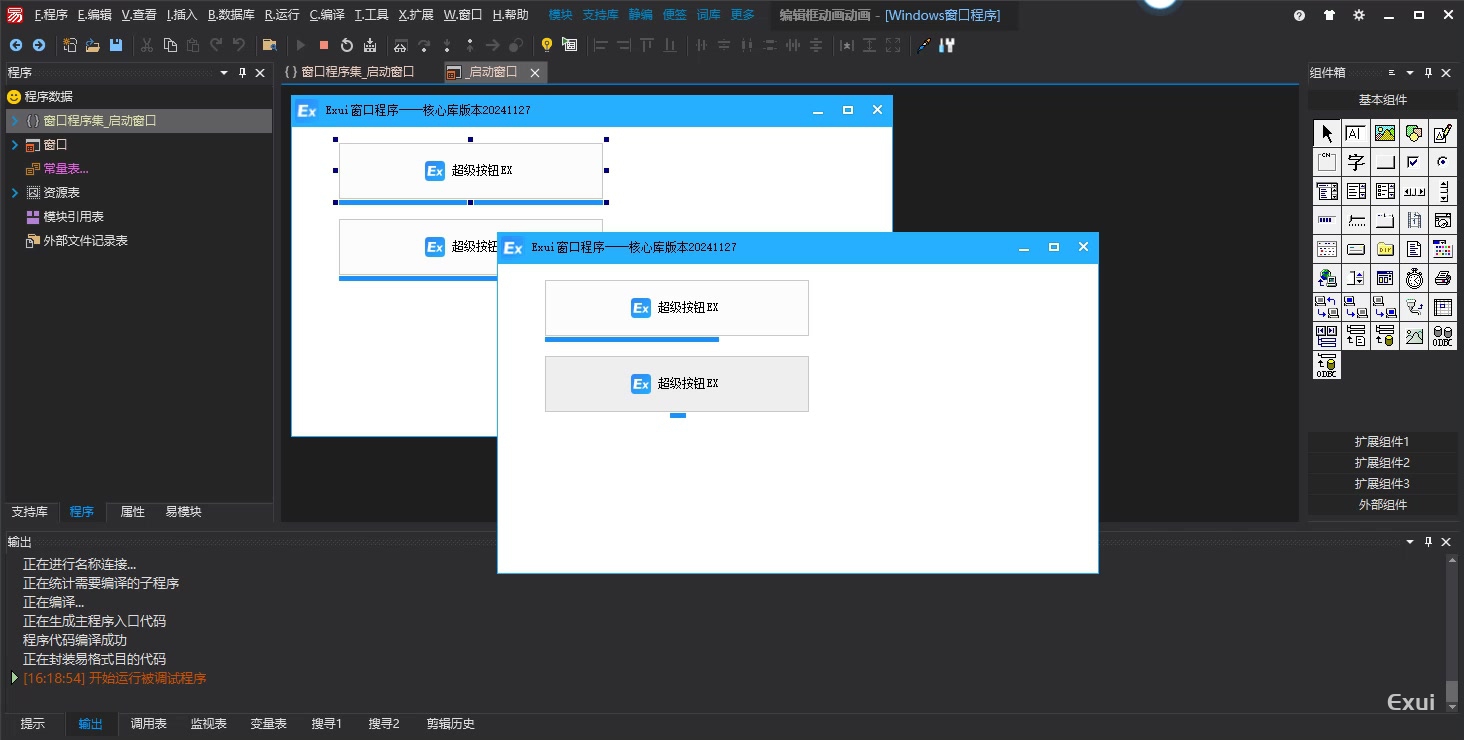Click the help question mark icon

(1299, 15)
